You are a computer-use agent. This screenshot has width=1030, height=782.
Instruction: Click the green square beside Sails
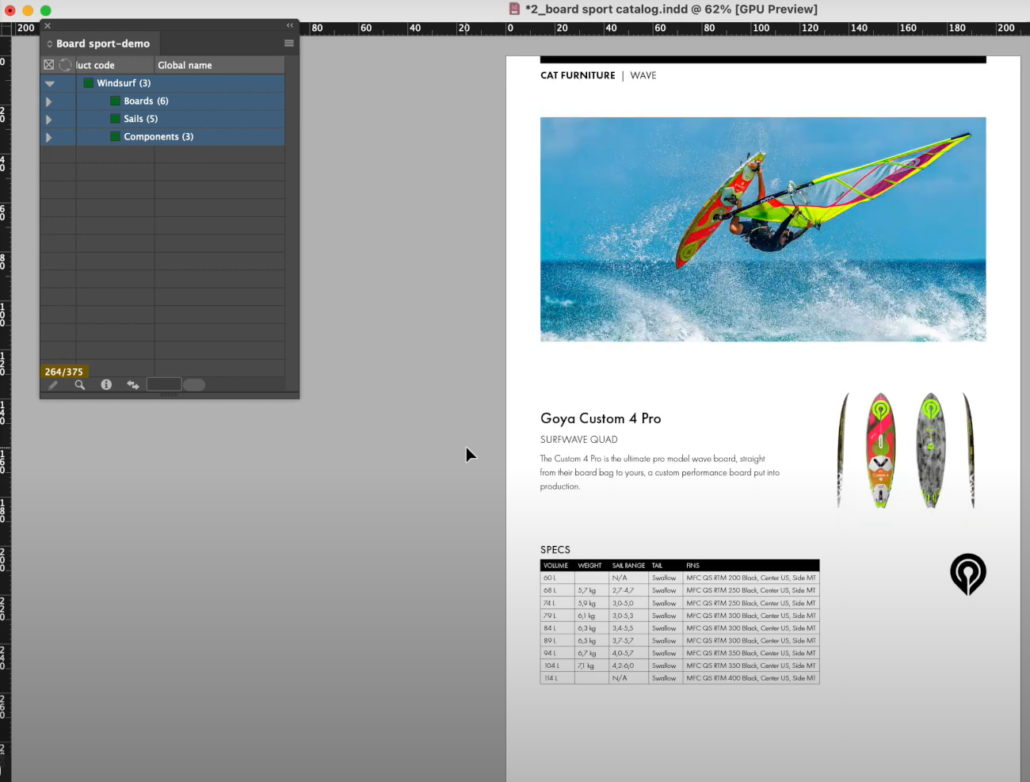click(x=115, y=118)
